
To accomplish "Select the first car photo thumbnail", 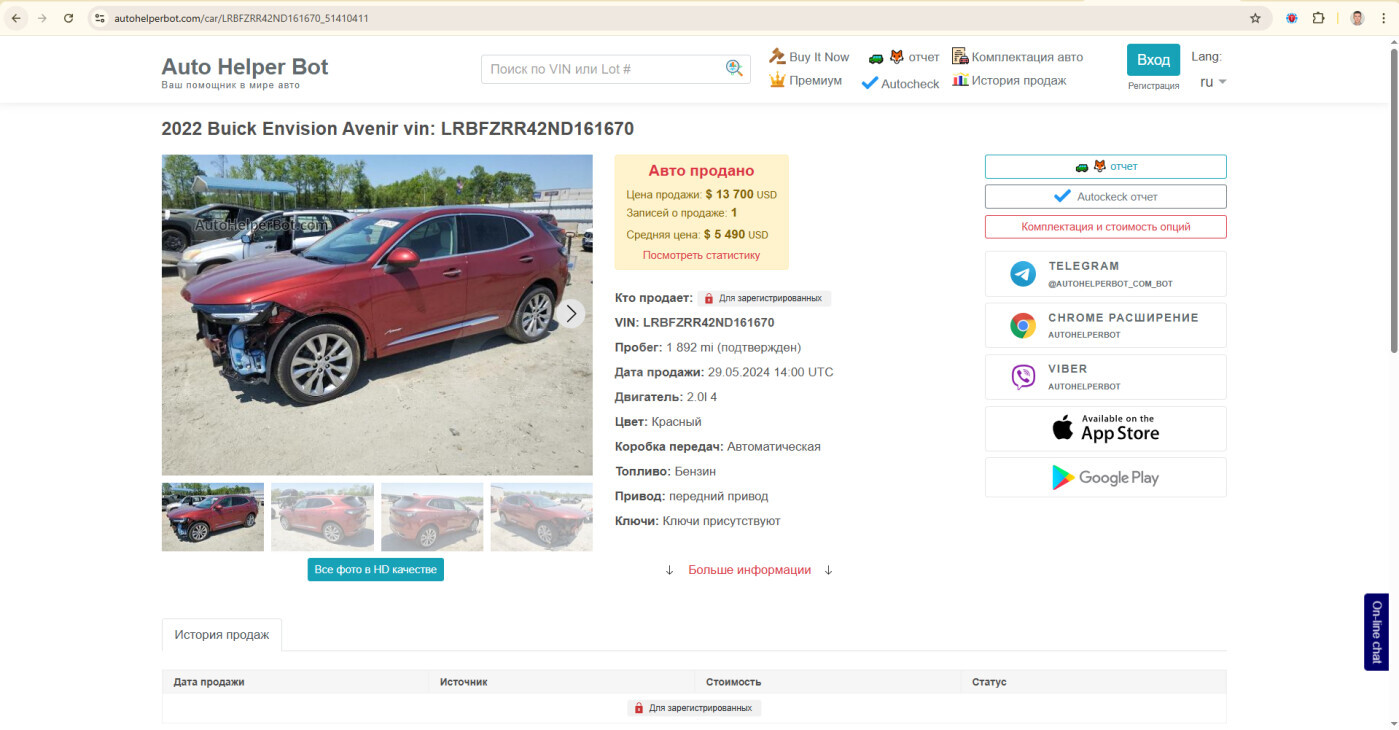I will [x=213, y=517].
